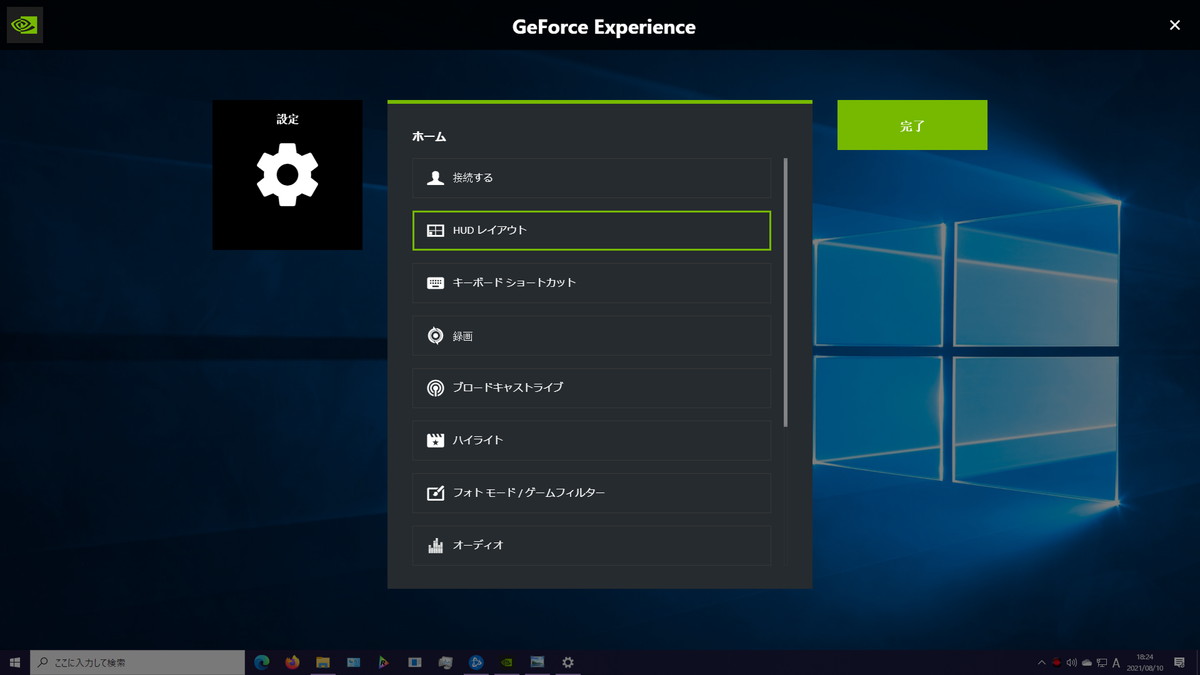Open the 録画 recording settings
This screenshot has width=1200, height=675.
[x=591, y=336]
